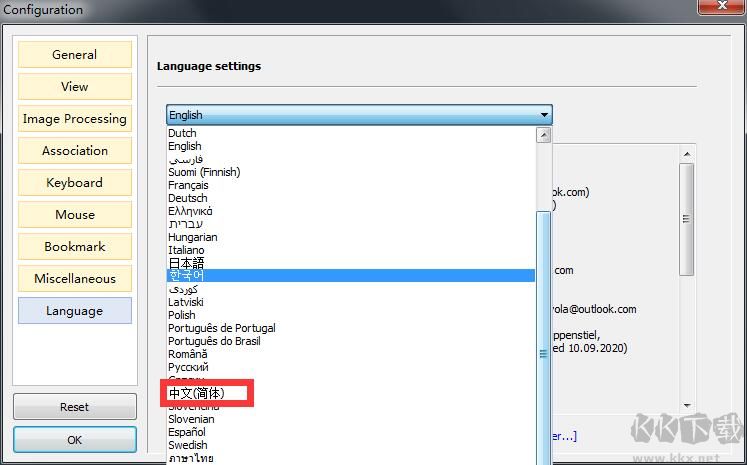Pick Hungarian from the list
The height and width of the screenshot is (465, 747).
click(x=351, y=237)
